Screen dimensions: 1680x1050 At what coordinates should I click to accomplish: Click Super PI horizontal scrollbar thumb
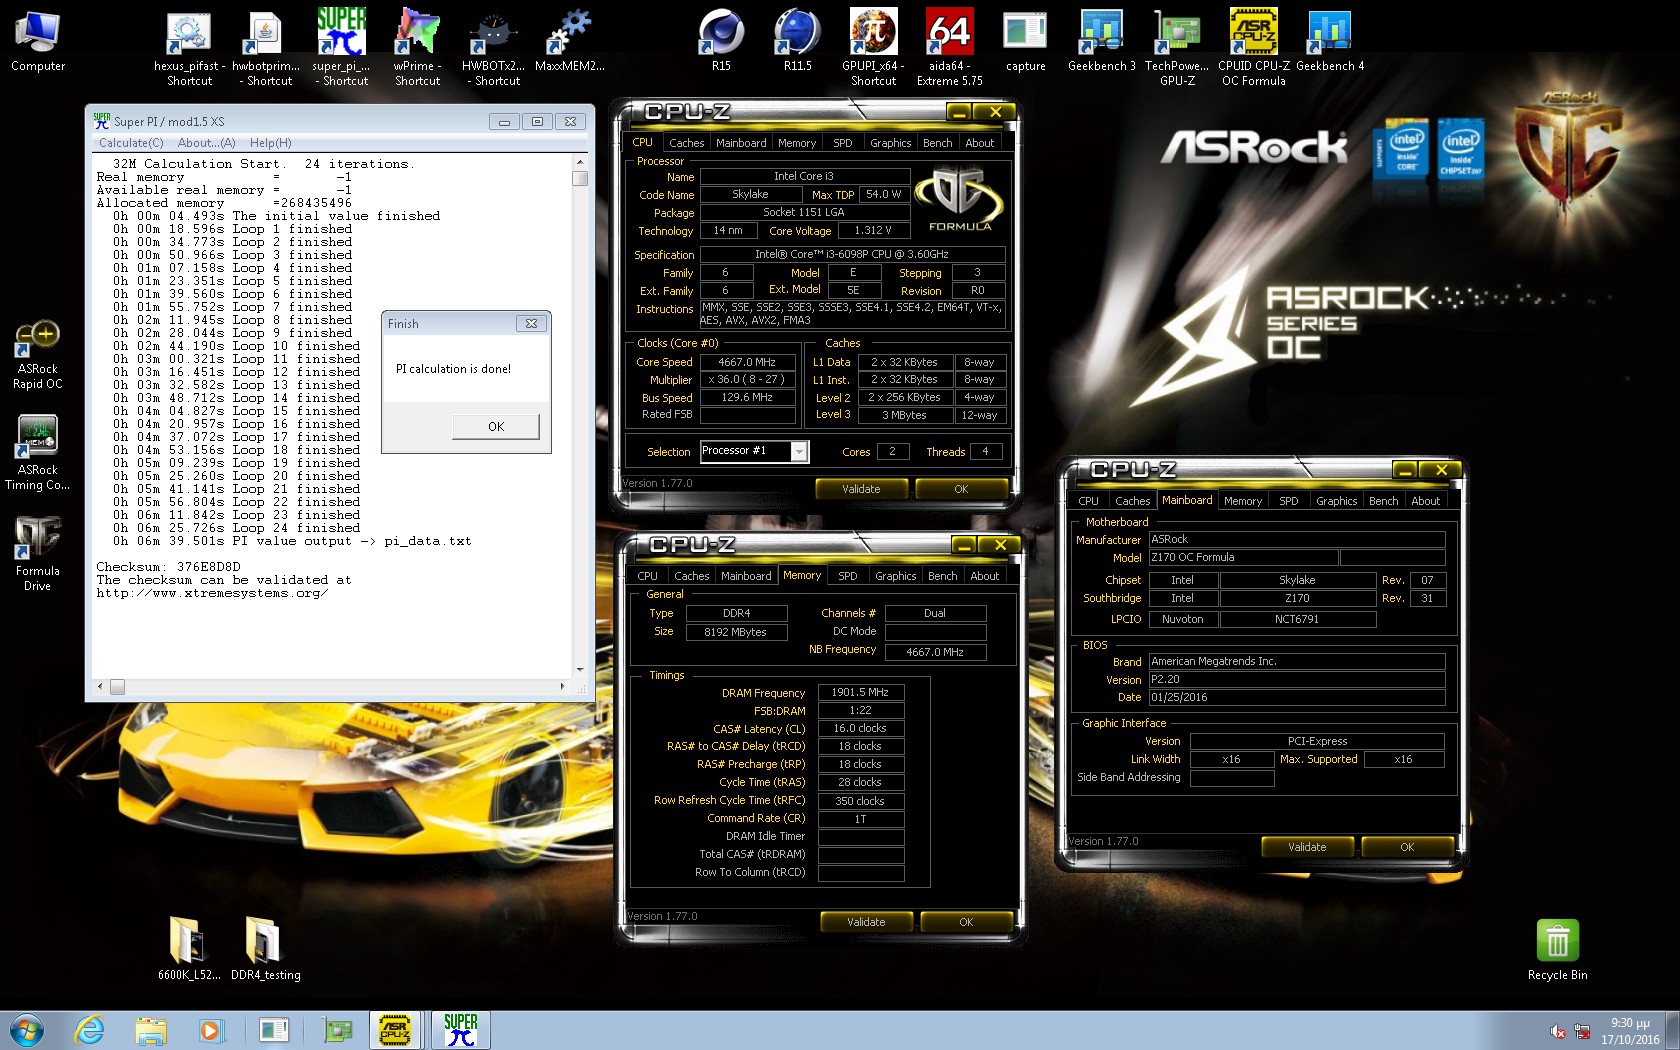117,687
